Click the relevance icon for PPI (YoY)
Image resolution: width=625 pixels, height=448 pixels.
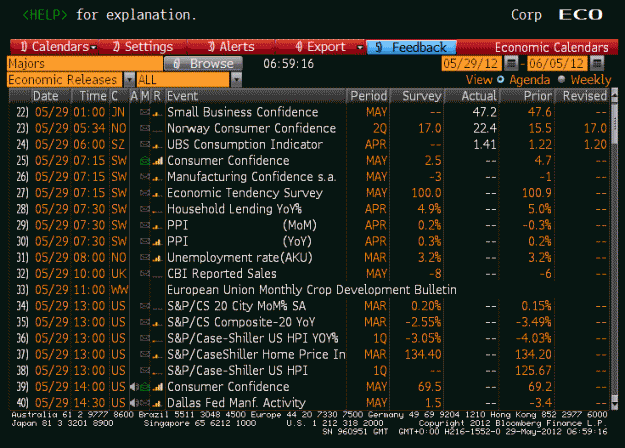(x=157, y=242)
